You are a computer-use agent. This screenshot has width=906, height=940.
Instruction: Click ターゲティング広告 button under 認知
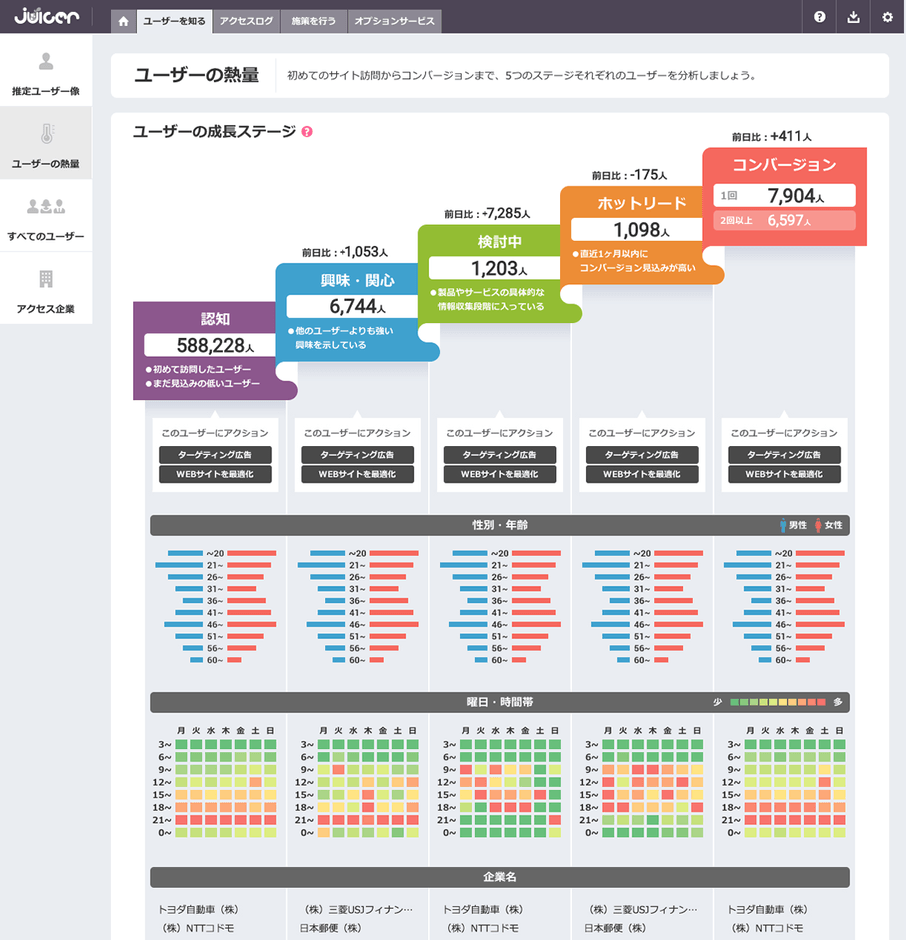pos(215,455)
